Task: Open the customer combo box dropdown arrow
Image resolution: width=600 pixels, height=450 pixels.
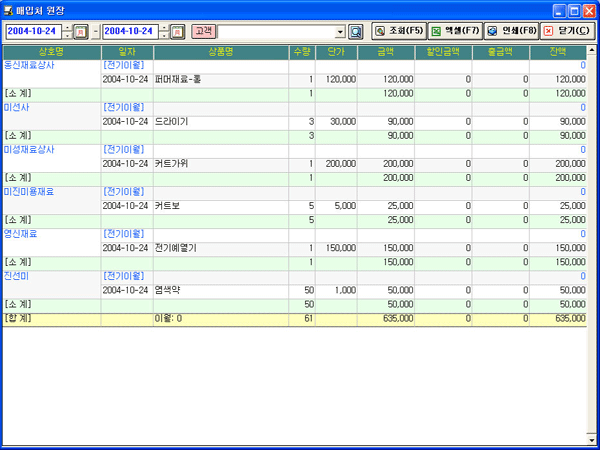Action: [340, 32]
